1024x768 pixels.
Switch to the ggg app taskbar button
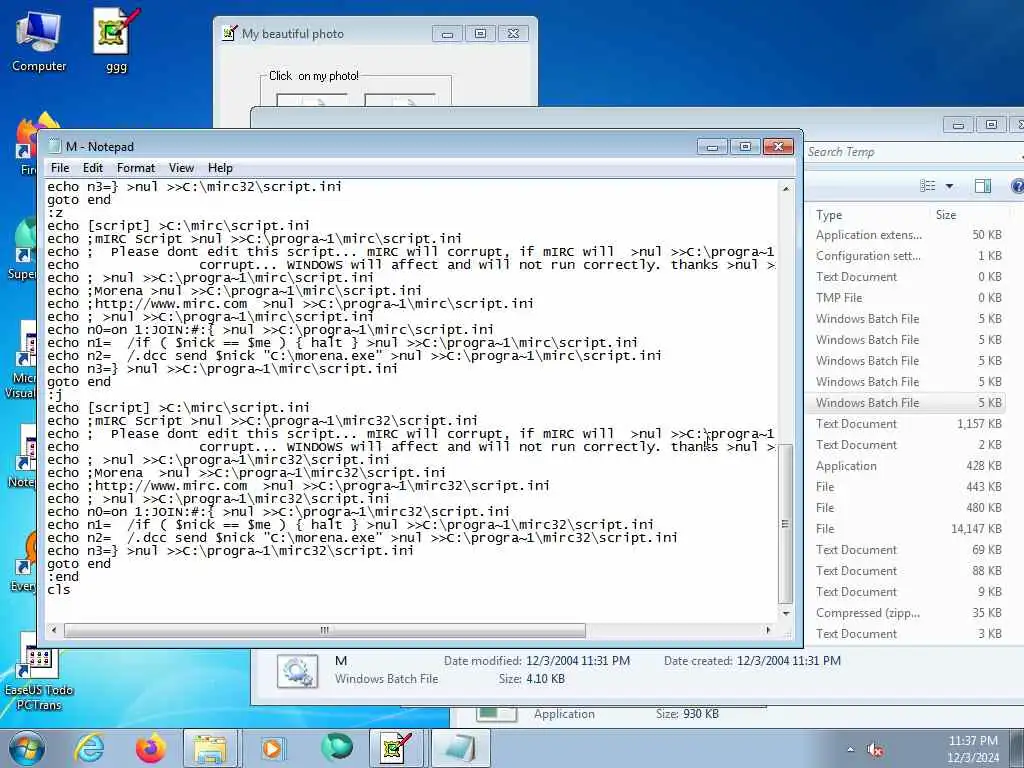click(396, 748)
